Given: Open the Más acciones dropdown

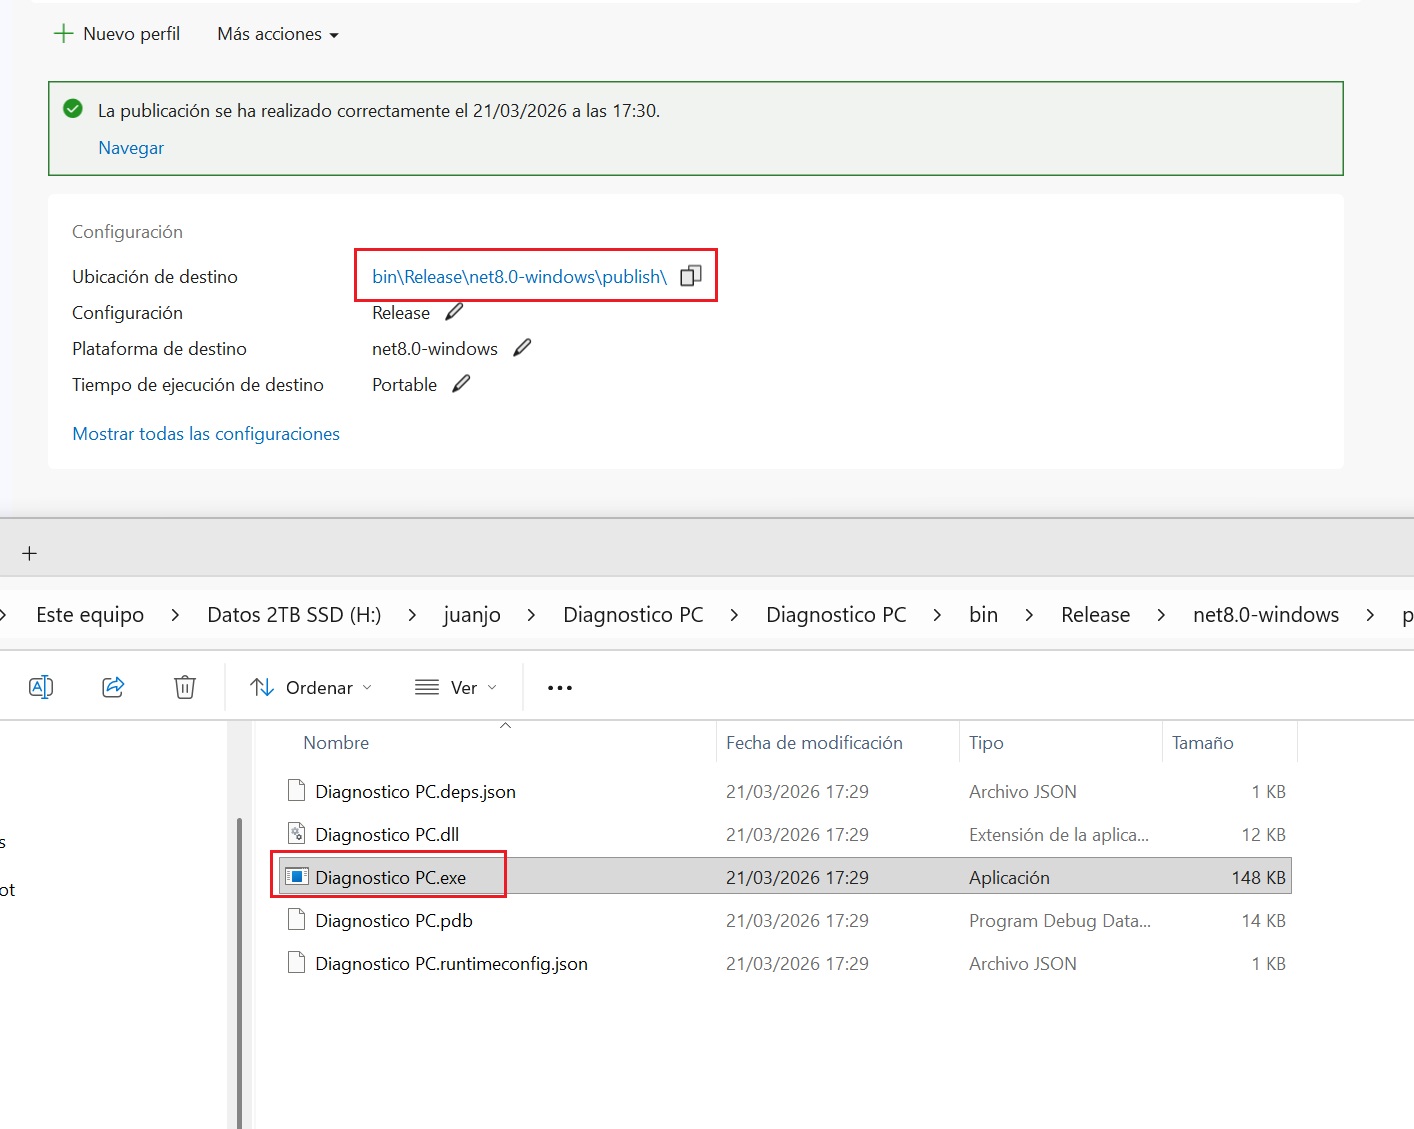Looking at the screenshot, I should (x=278, y=34).
